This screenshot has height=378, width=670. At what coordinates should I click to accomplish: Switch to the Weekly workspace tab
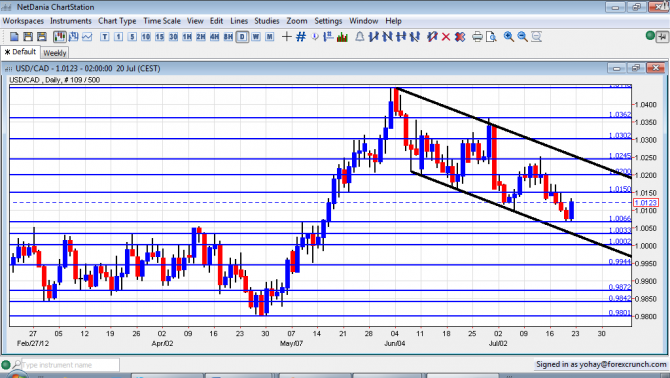[x=55, y=53]
